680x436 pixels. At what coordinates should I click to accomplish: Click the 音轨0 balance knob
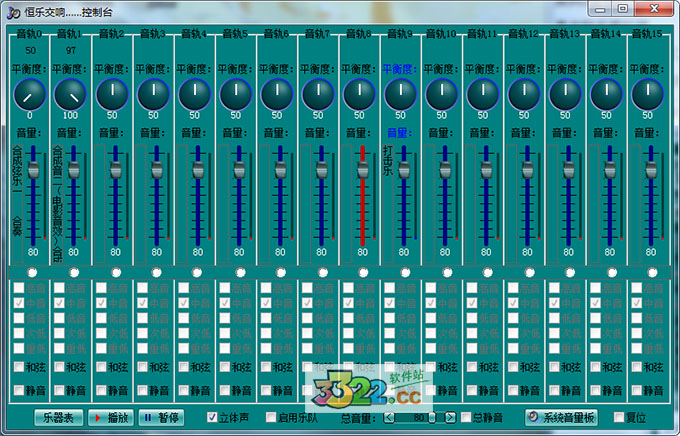pyautogui.click(x=29, y=94)
